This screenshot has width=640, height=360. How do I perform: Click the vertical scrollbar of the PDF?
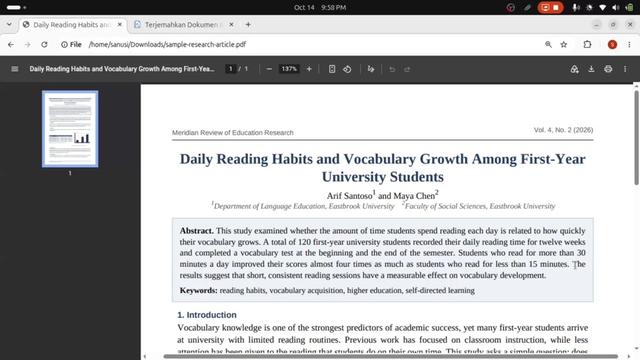(x=636, y=137)
